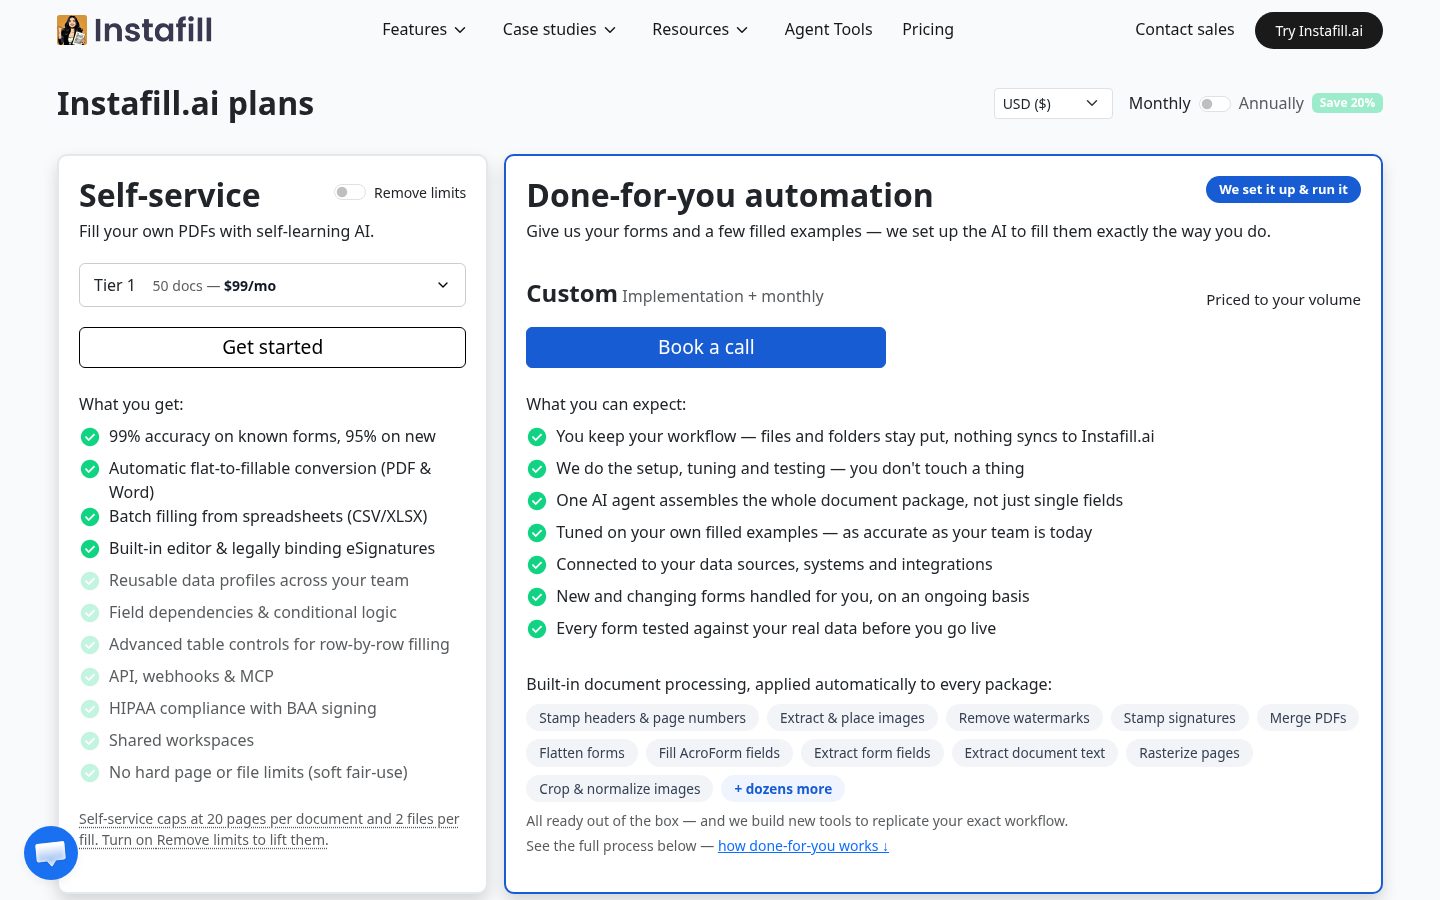The height and width of the screenshot is (900, 1440).
Task: Click the What you get: label
Action: tap(131, 405)
